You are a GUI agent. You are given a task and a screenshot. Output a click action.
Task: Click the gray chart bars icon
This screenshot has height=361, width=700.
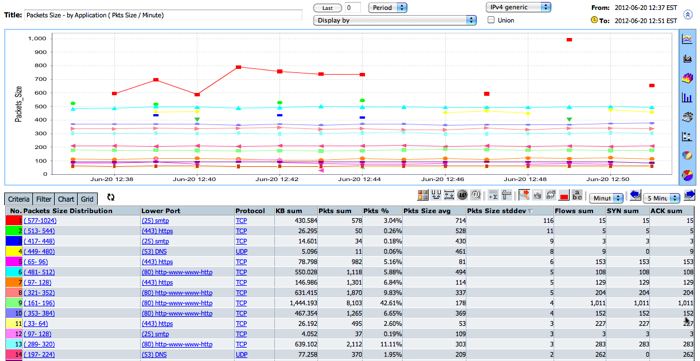(x=538, y=195)
